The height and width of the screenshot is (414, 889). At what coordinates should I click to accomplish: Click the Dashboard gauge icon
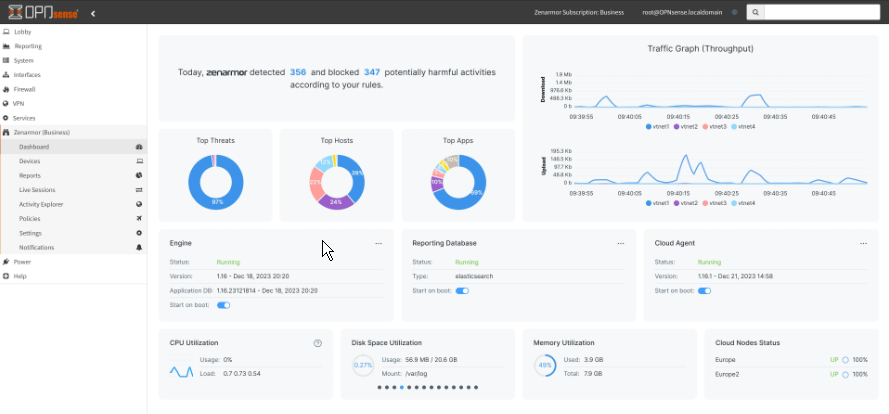[139, 147]
